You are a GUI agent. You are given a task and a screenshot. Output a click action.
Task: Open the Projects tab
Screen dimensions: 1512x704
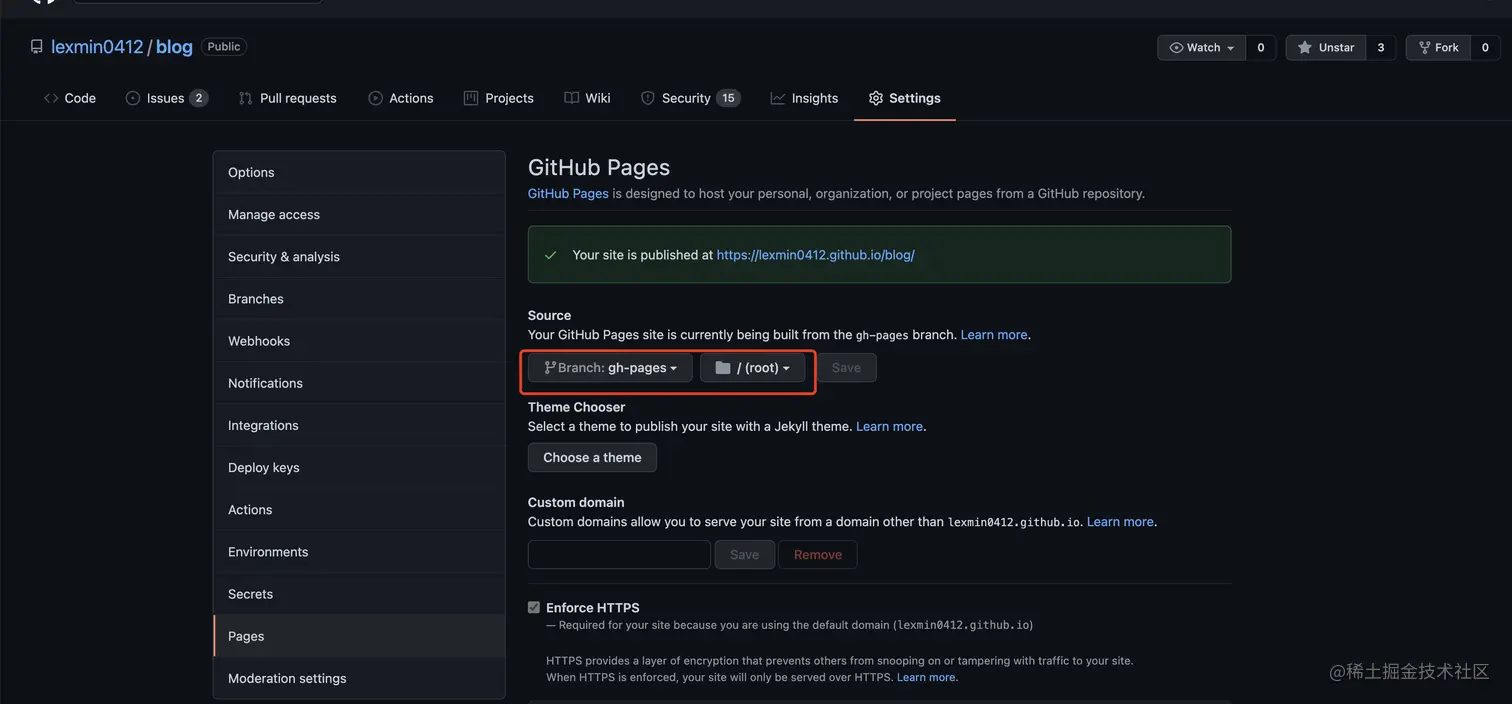[499, 98]
